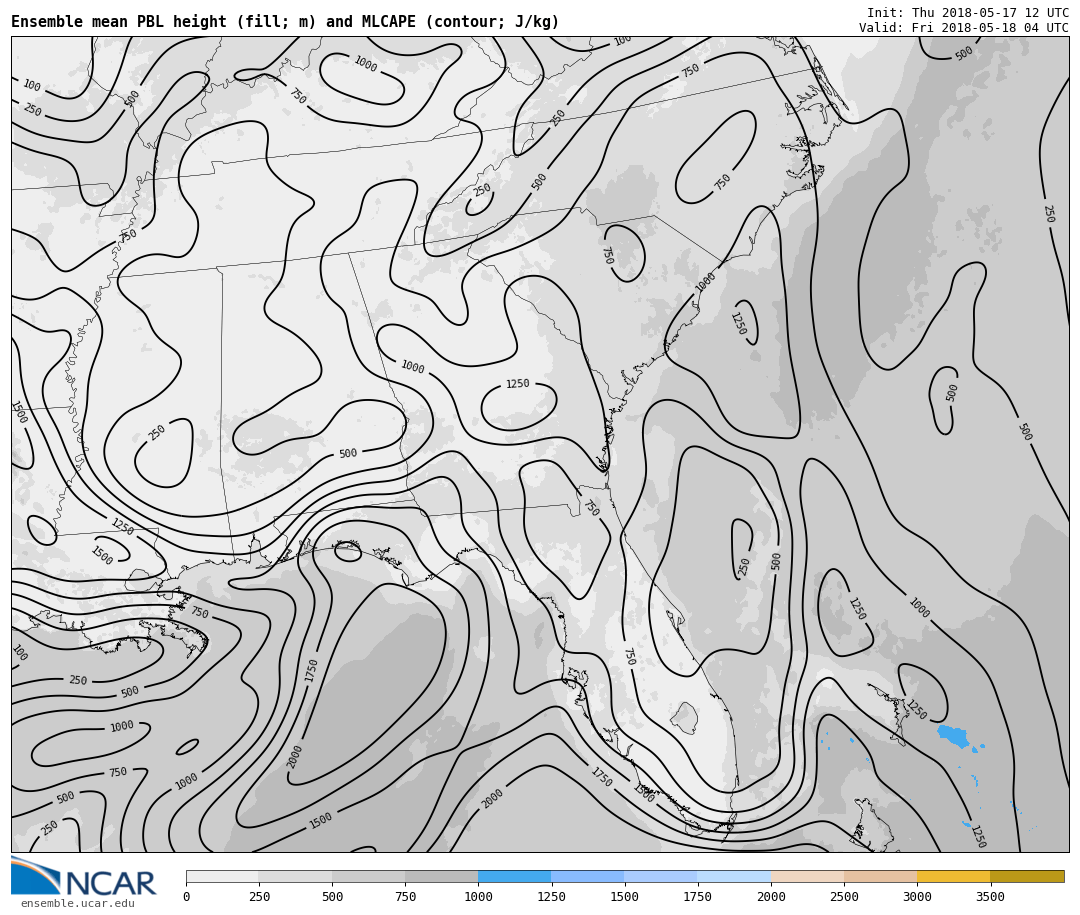Select the 'Valid: Fri 2018-05-18 04 UTC' text
1080x915 pixels.
(964, 28)
